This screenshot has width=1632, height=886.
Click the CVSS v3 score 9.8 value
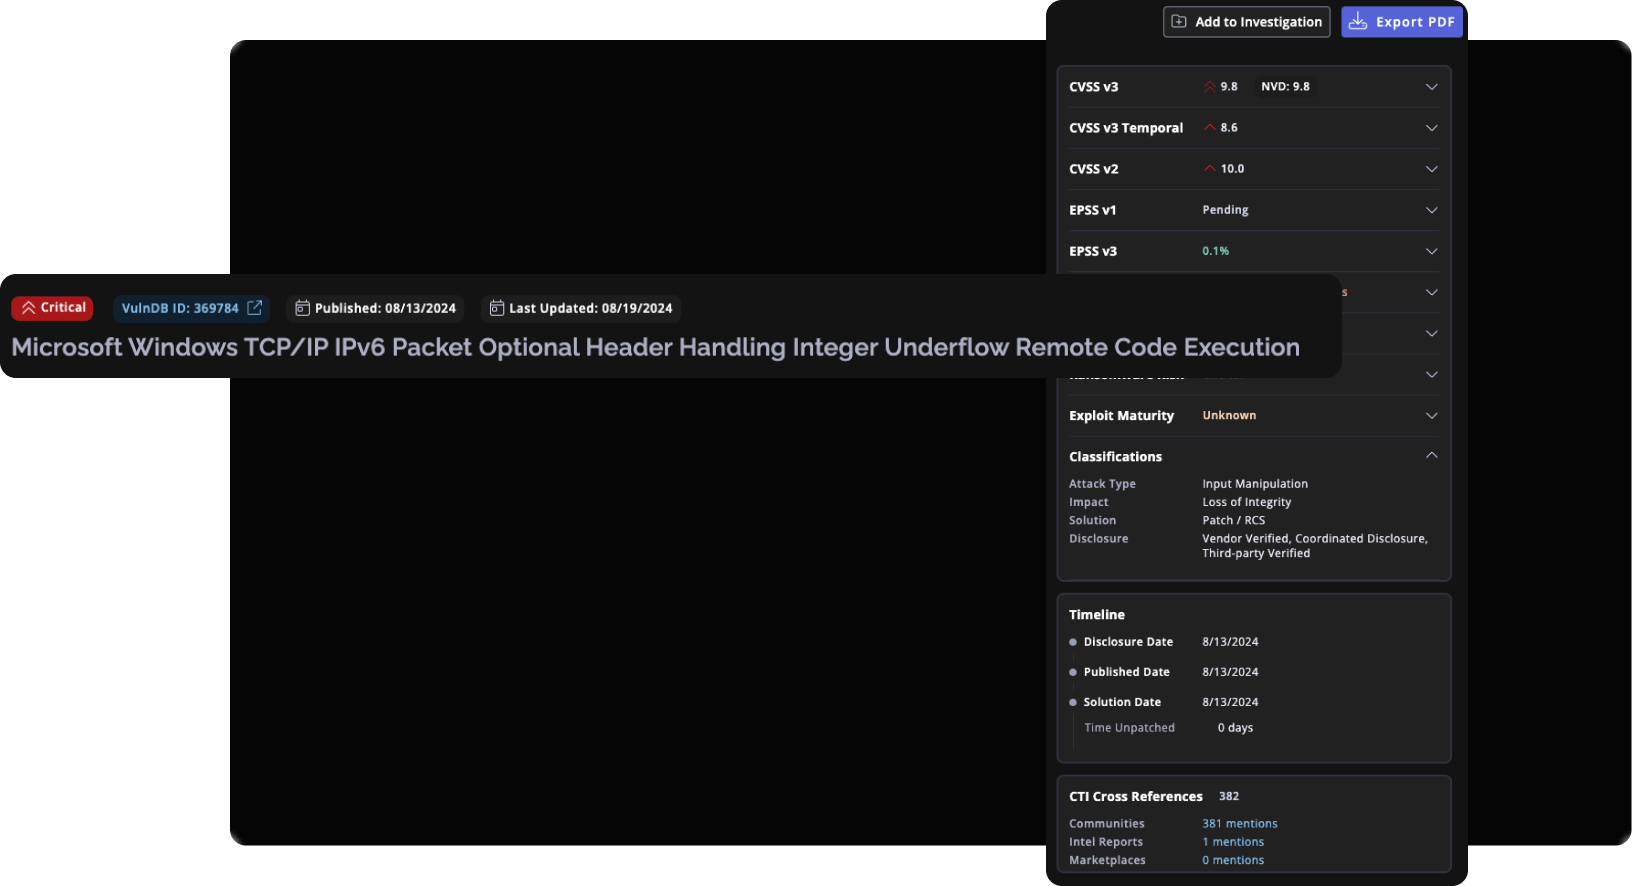(1229, 87)
